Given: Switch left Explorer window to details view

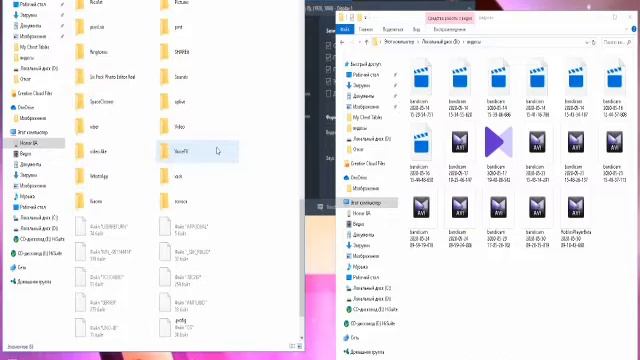Looking at the screenshot, I should pyautogui.click(x=292, y=346).
